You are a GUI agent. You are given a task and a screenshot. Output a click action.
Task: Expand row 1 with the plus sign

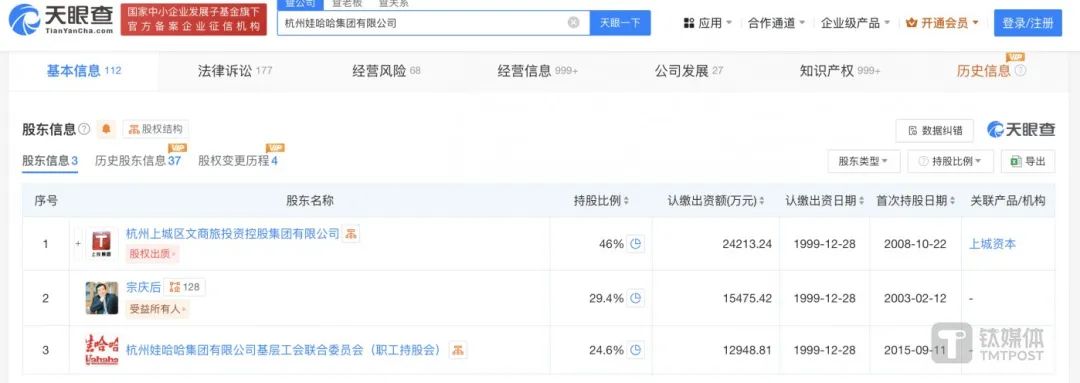pos(78,244)
